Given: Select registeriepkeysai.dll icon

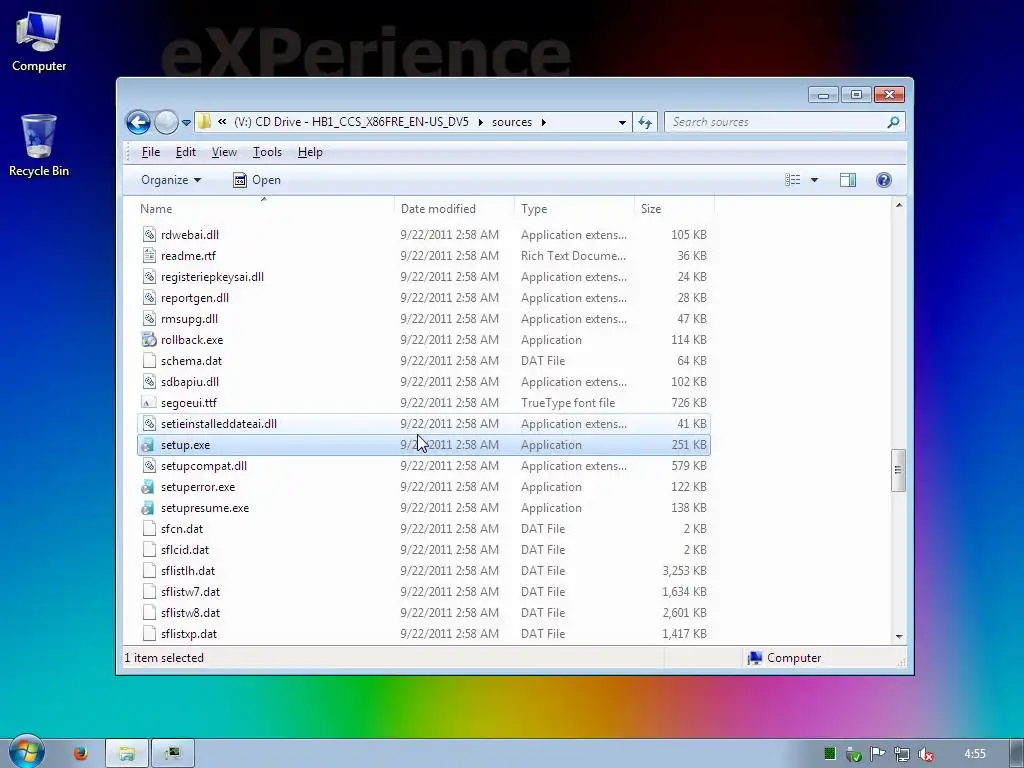Looking at the screenshot, I should pyautogui.click(x=149, y=277).
